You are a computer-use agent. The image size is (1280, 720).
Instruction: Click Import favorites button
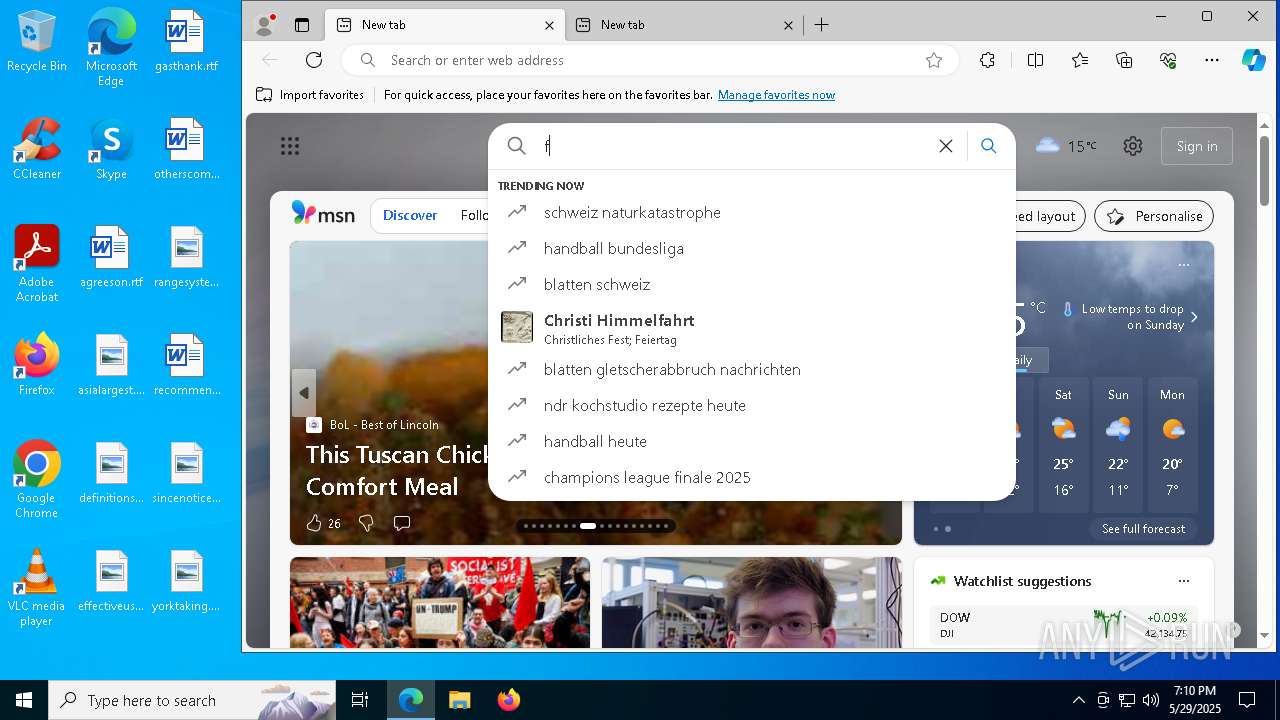[x=310, y=95]
